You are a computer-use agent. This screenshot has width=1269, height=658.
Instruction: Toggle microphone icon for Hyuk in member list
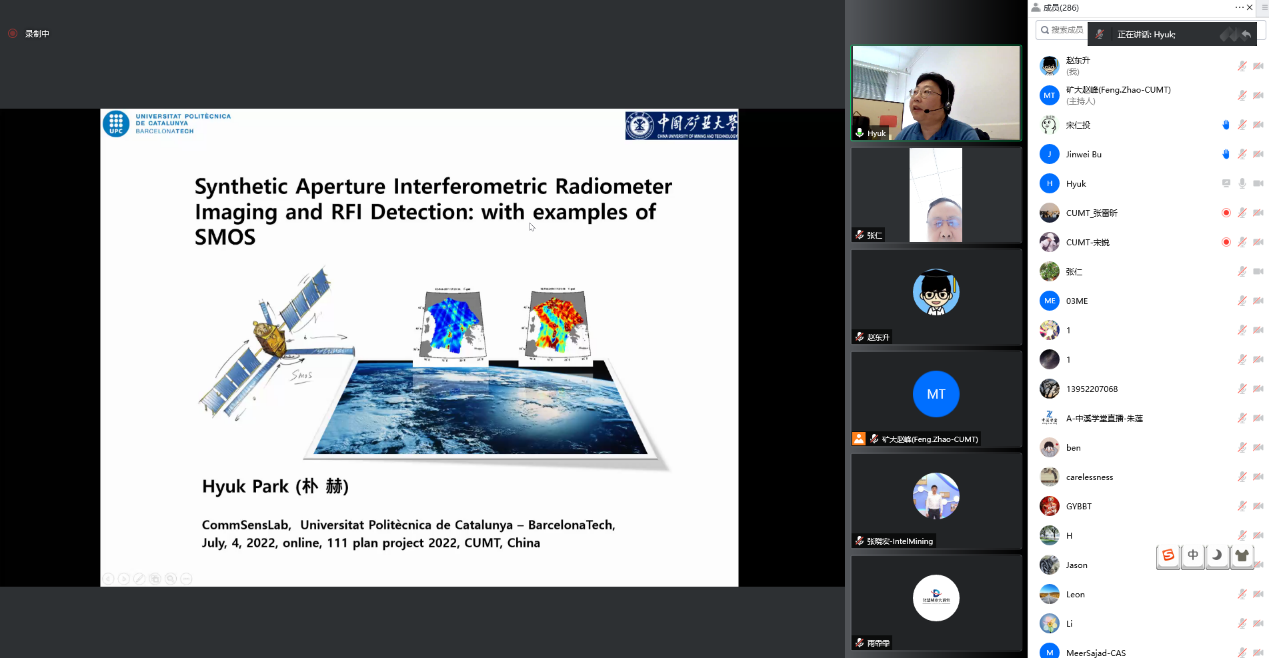1242,183
